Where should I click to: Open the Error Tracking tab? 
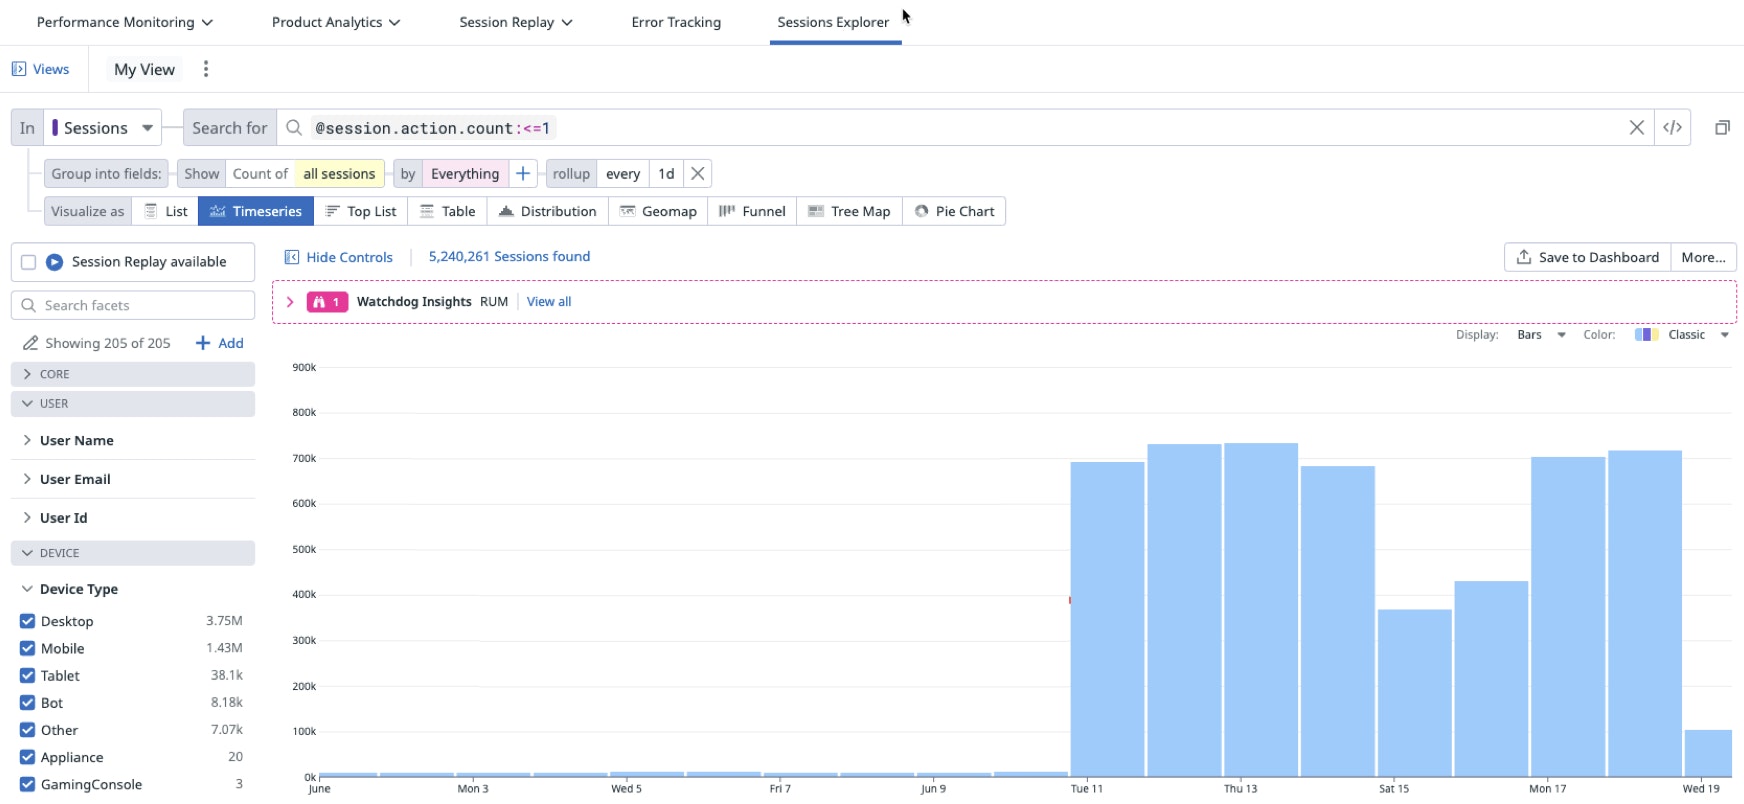point(676,22)
